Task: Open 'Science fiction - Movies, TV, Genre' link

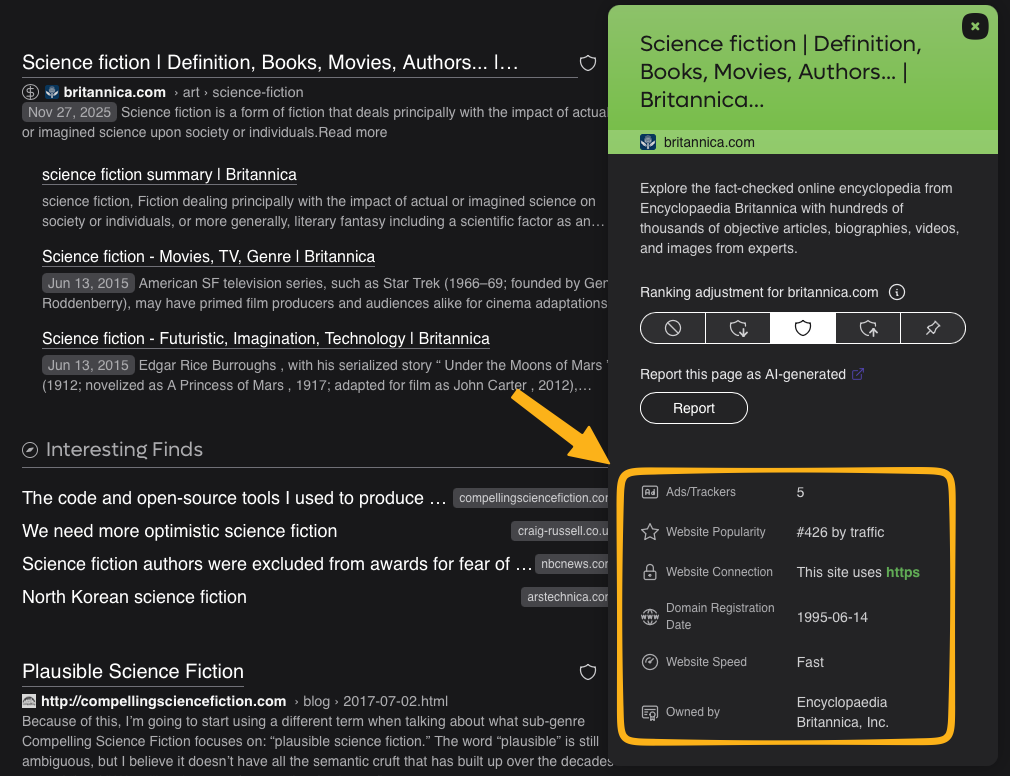Action: (208, 257)
